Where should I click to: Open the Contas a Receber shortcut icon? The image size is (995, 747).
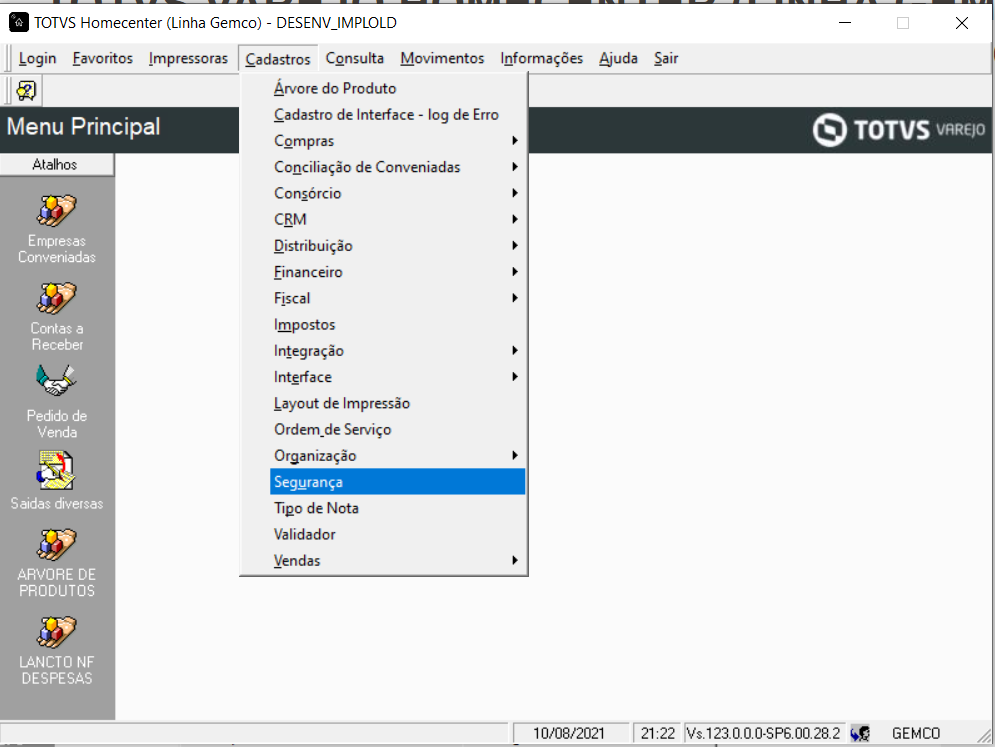pos(56,298)
